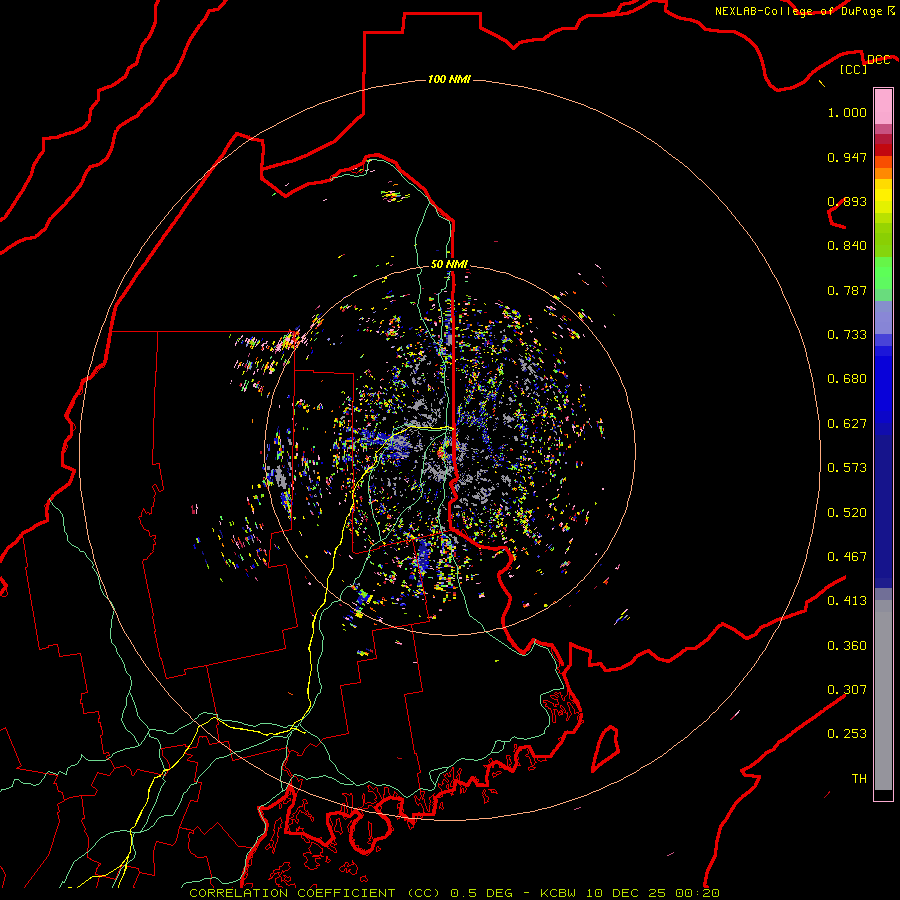Click the 0.520 scale value
900x900 pixels.
click(x=847, y=513)
